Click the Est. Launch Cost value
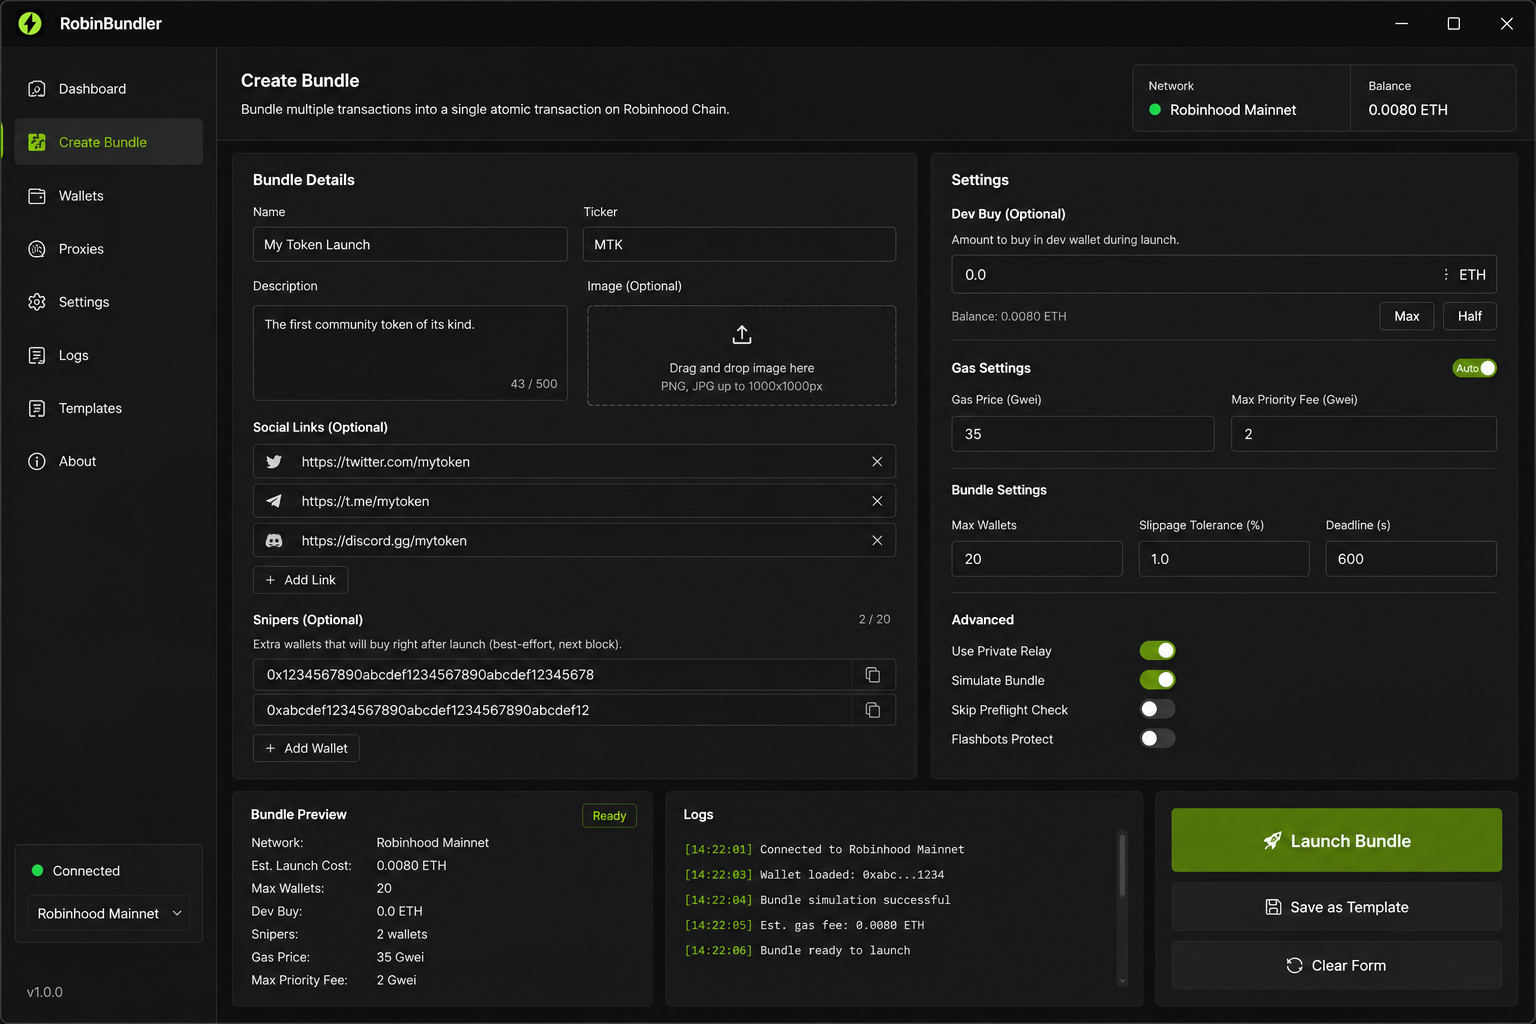 [411, 866]
